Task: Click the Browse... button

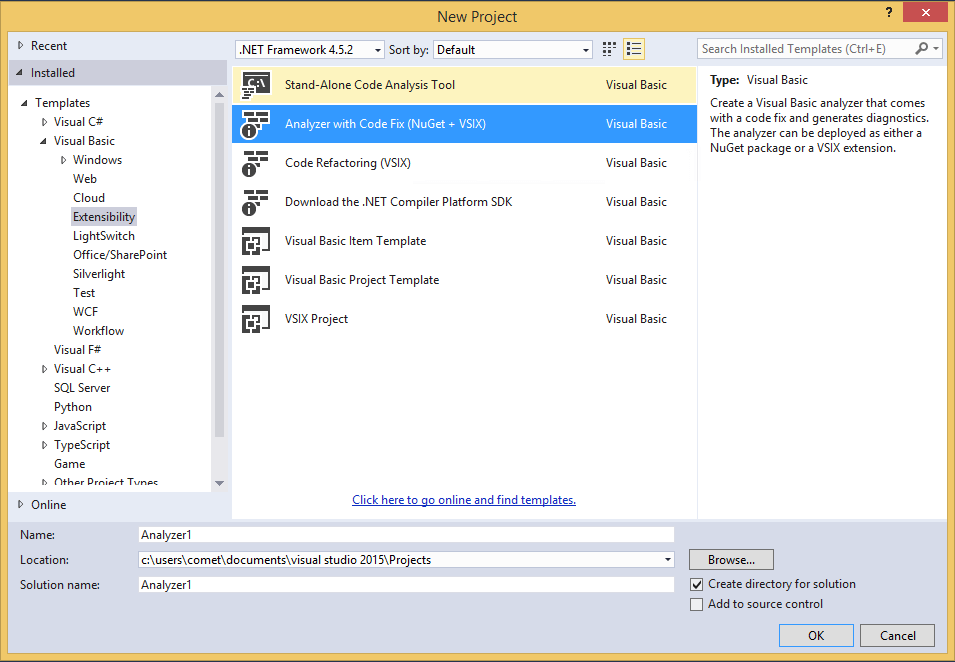Action: click(731, 560)
